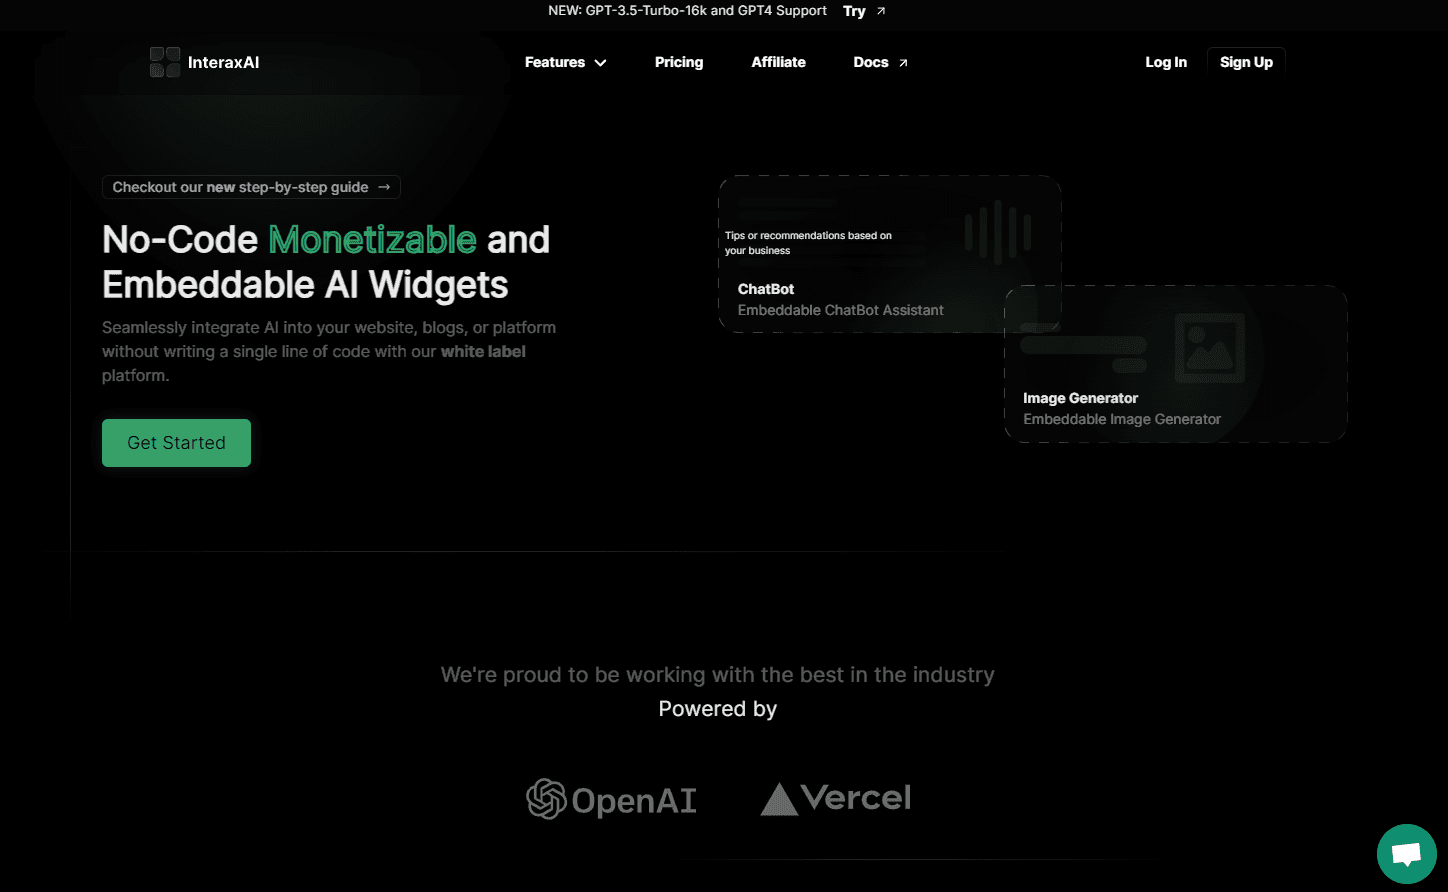Expand the Features dropdown chevron
Image resolution: width=1448 pixels, height=892 pixels.
click(600, 62)
